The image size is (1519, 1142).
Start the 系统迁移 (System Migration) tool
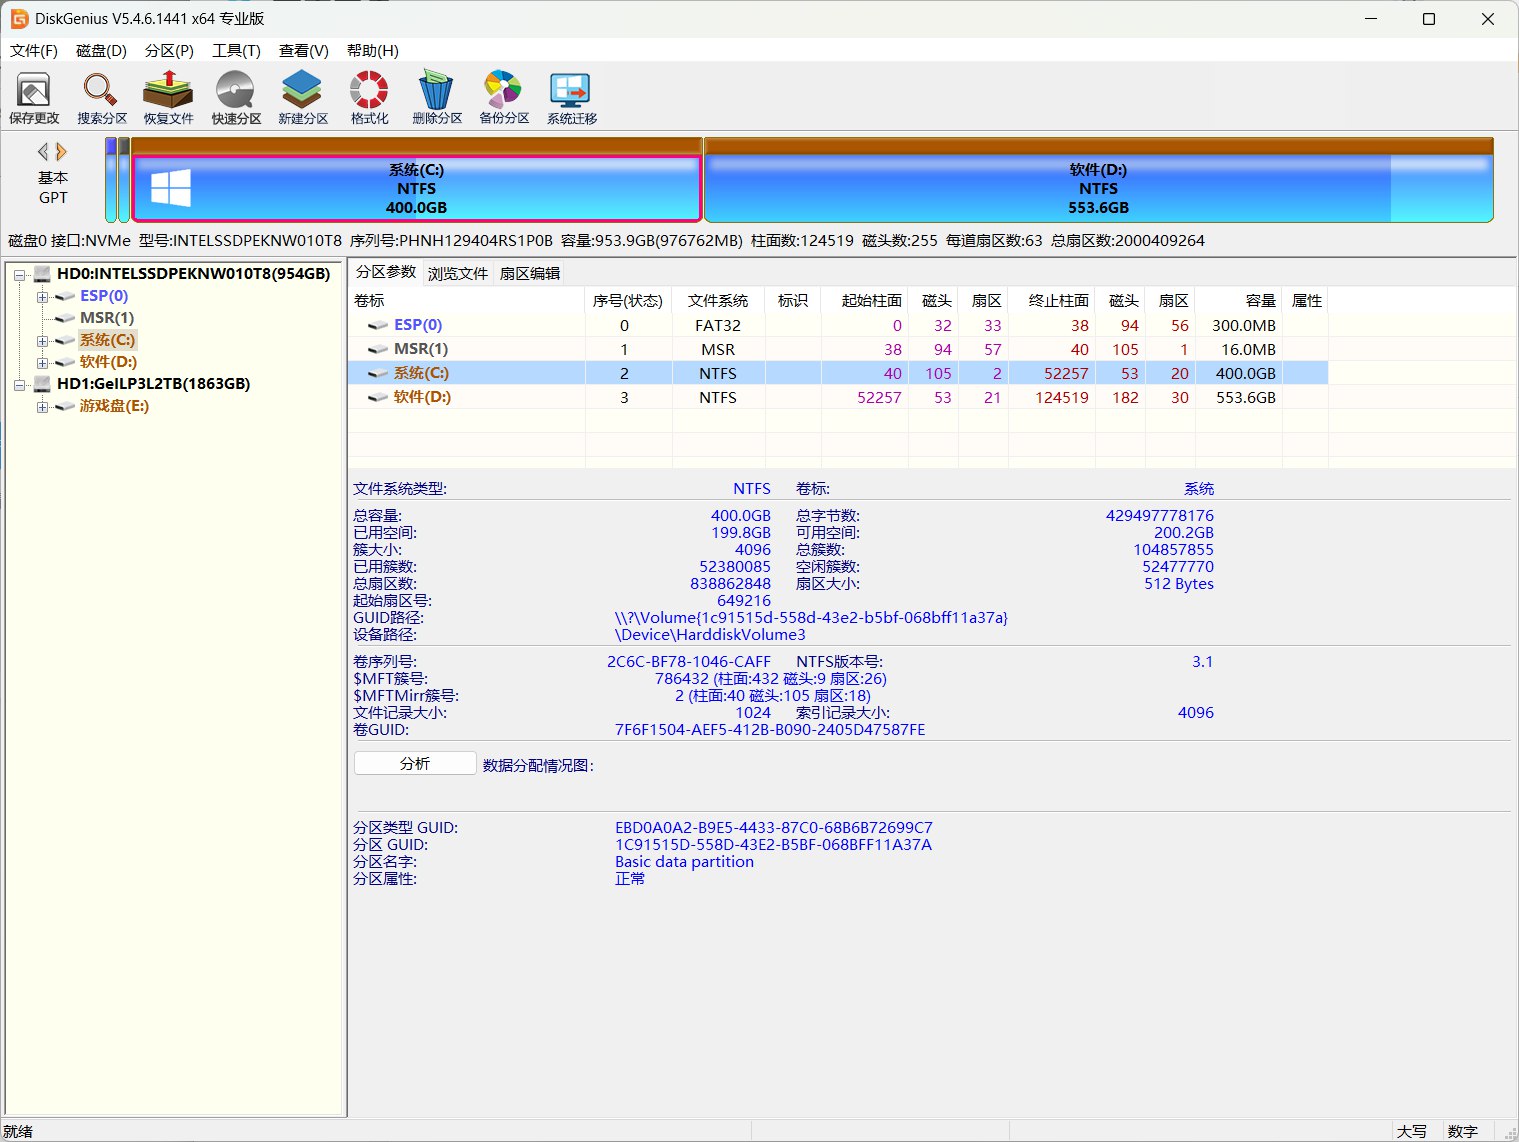569,96
